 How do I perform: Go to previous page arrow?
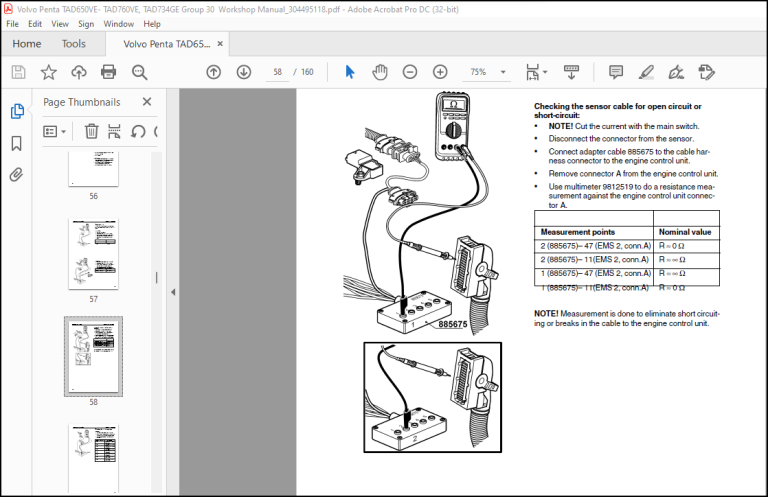pyautogui.click(x=214, y=72)
